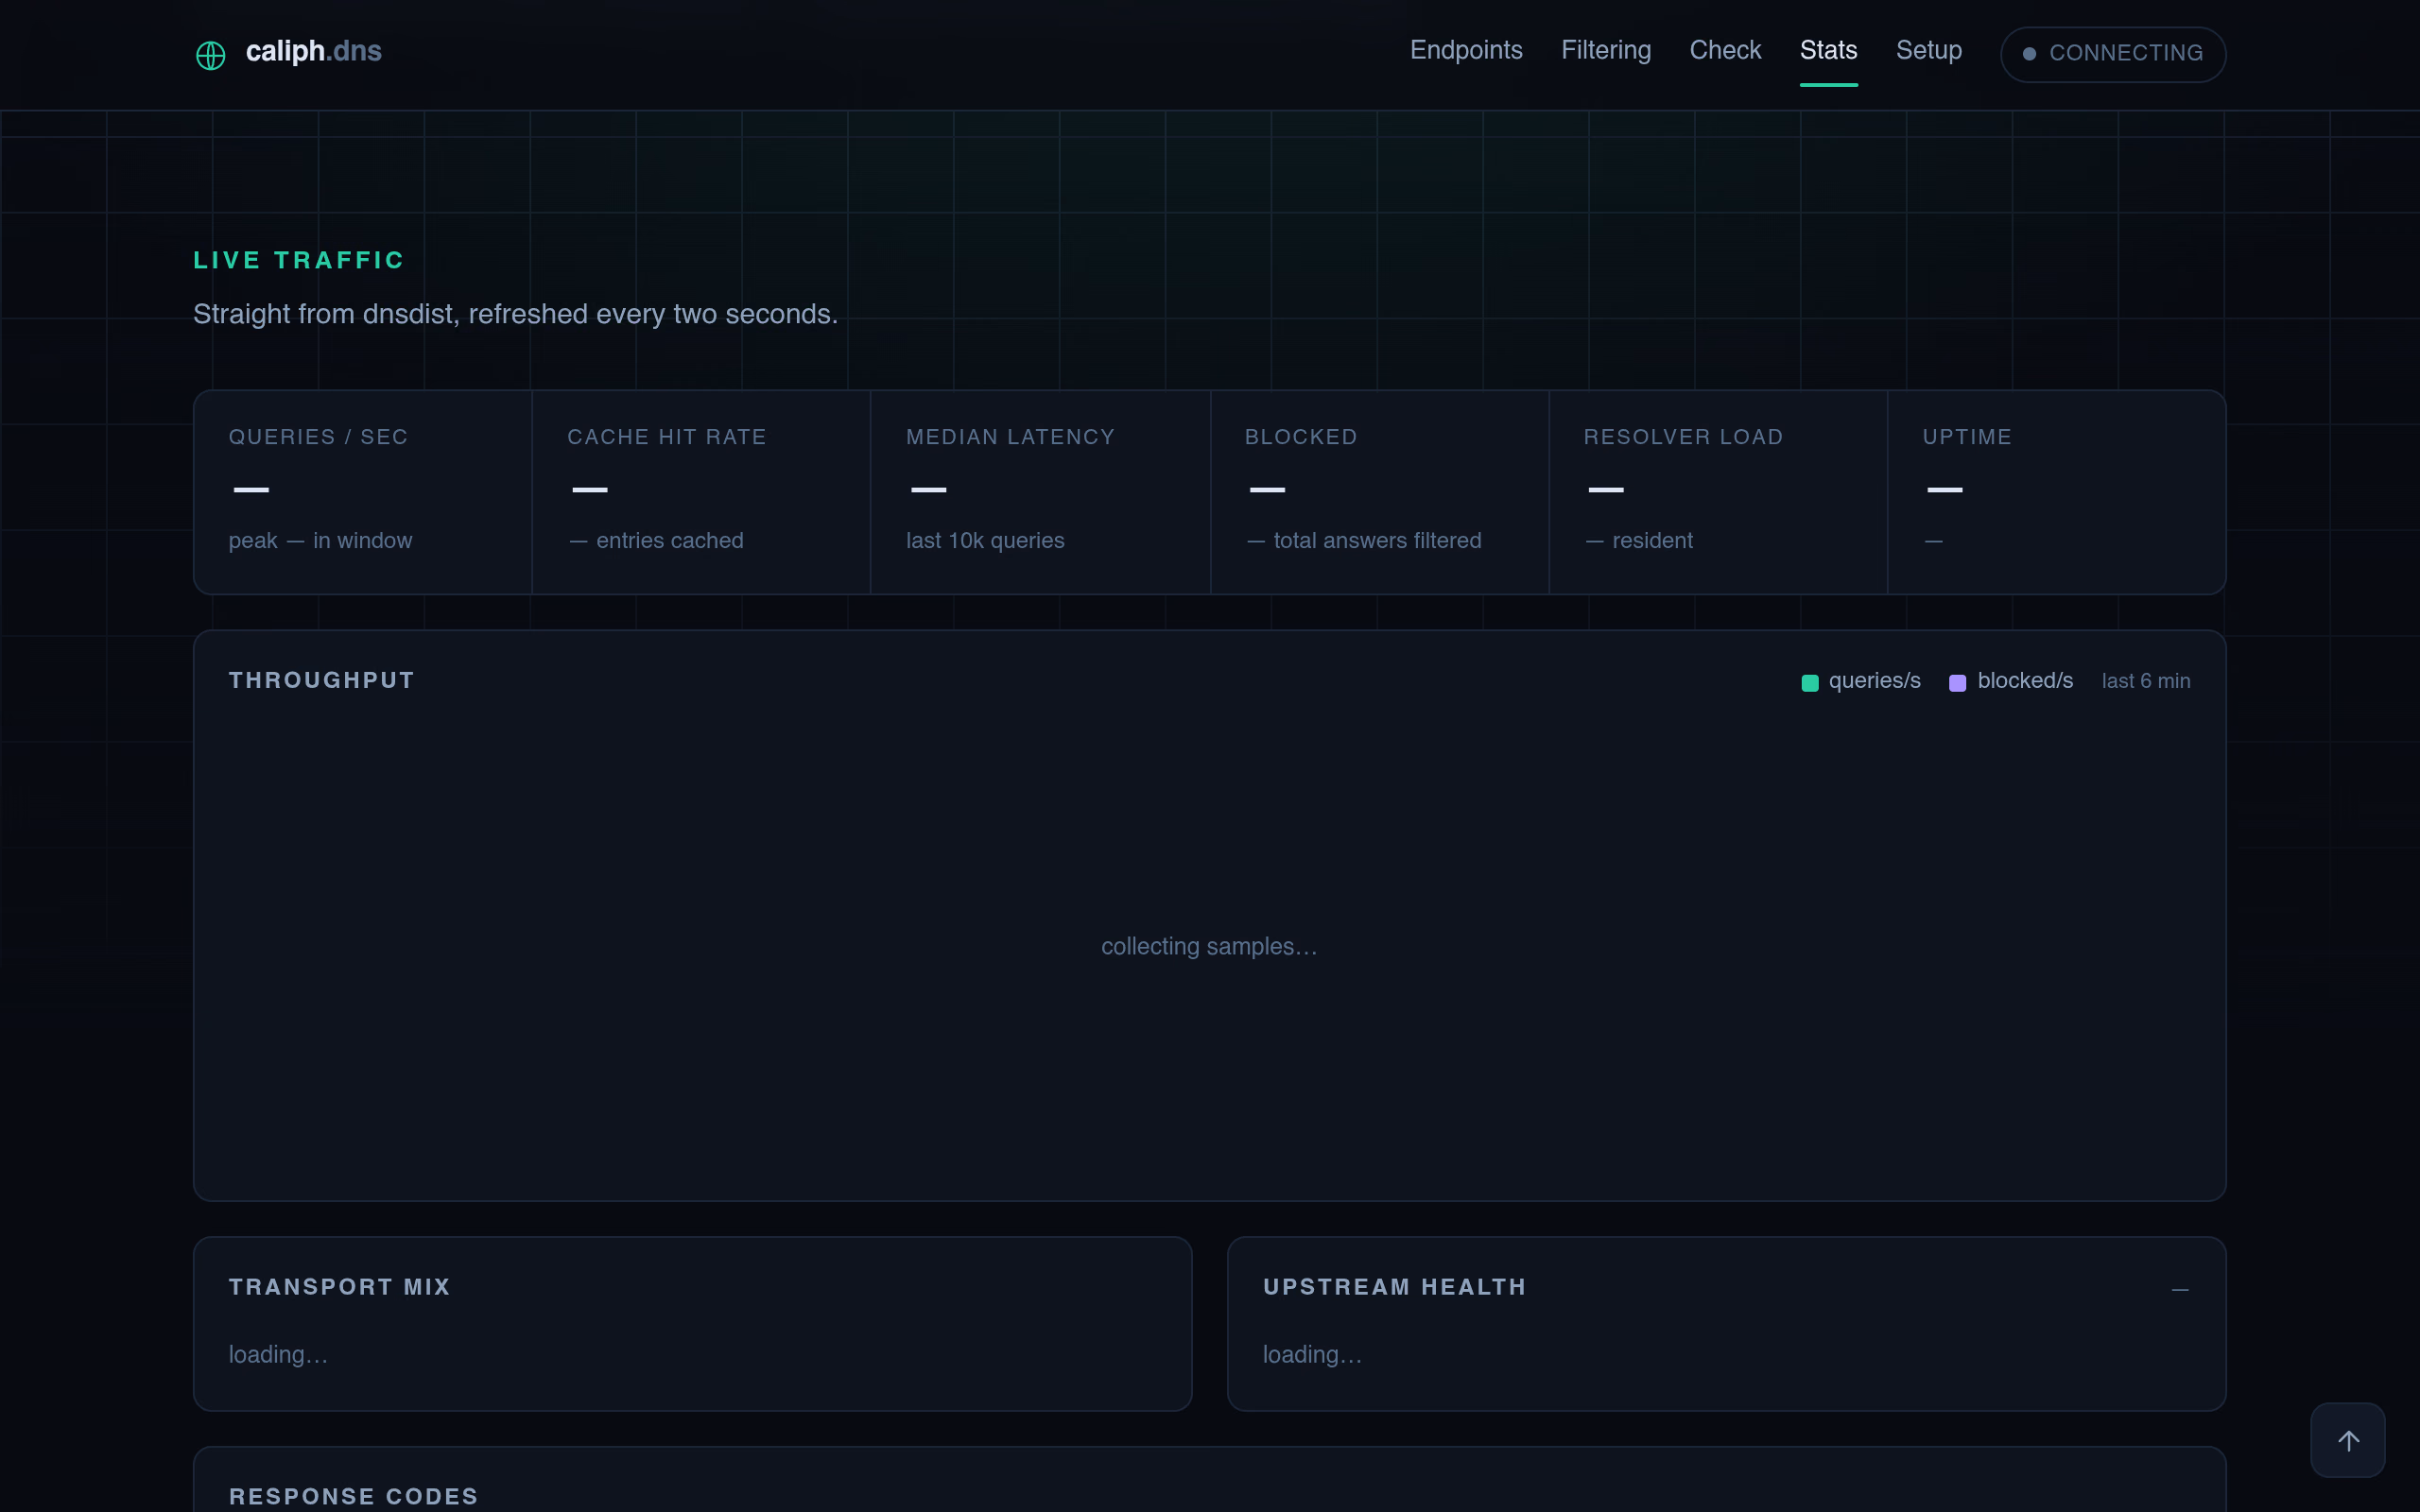
Task: Select the Stats nav tab
Action: [1828, 51]
